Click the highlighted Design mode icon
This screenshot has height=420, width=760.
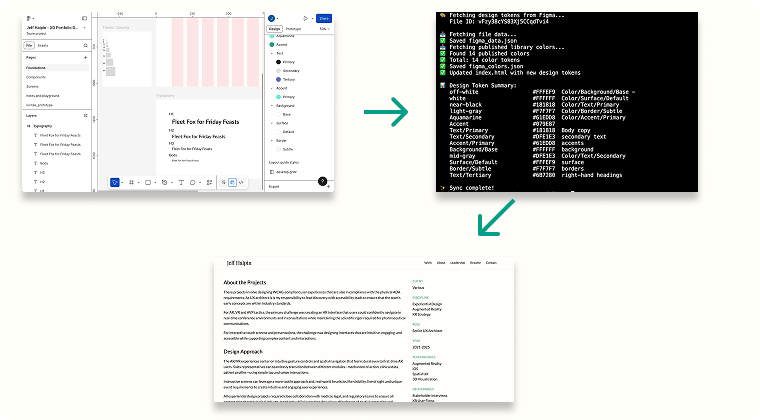click(233, 183)
